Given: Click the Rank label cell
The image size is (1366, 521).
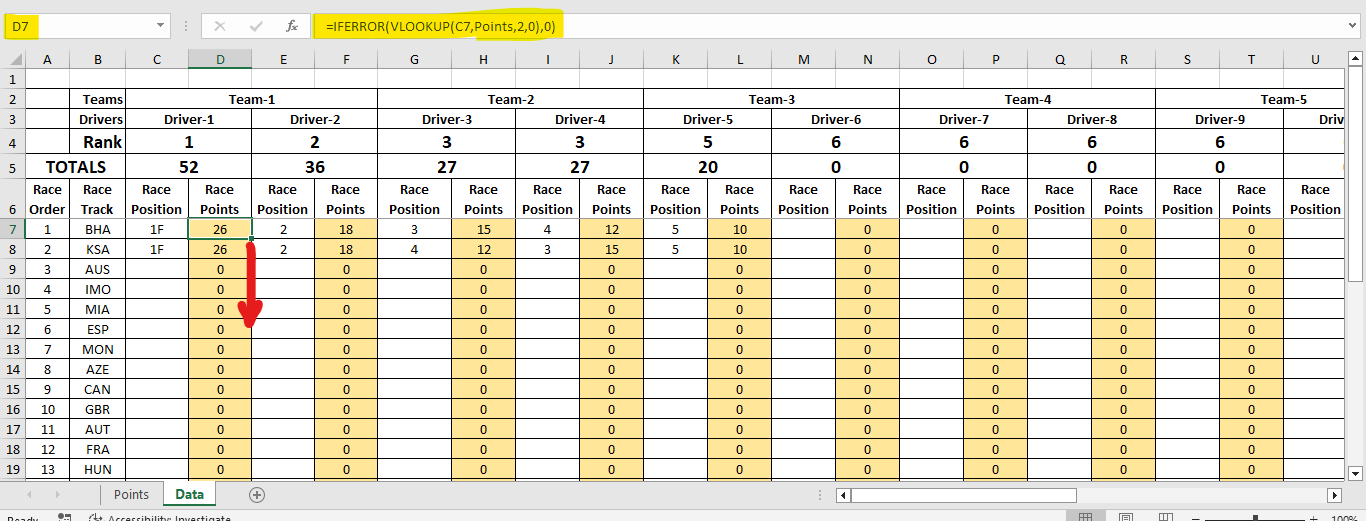Looking at the screenshot, I should click(98, 142).
